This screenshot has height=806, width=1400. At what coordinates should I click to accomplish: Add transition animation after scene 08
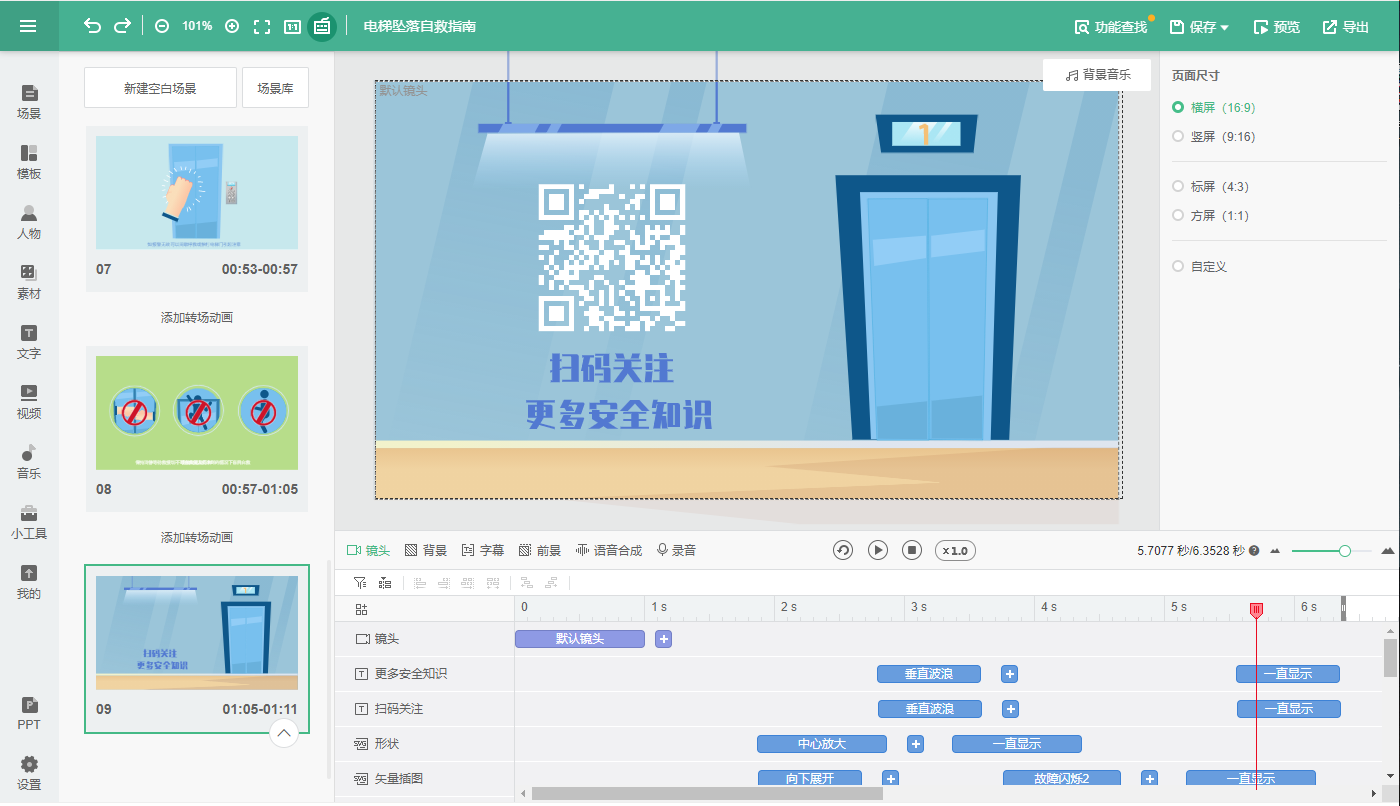(197, 537)
